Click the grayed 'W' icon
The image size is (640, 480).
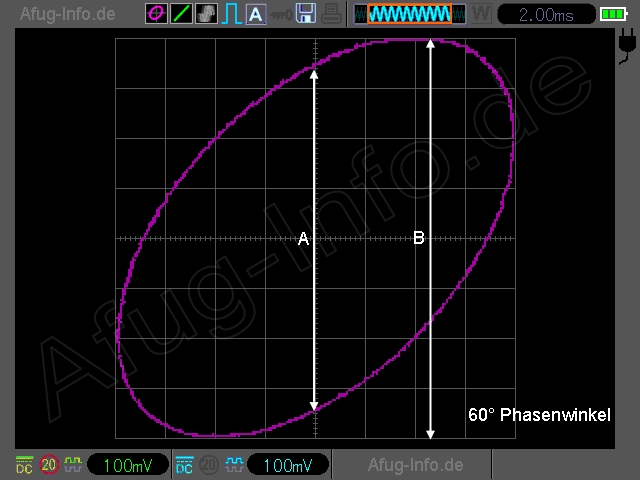coord(481,14)
